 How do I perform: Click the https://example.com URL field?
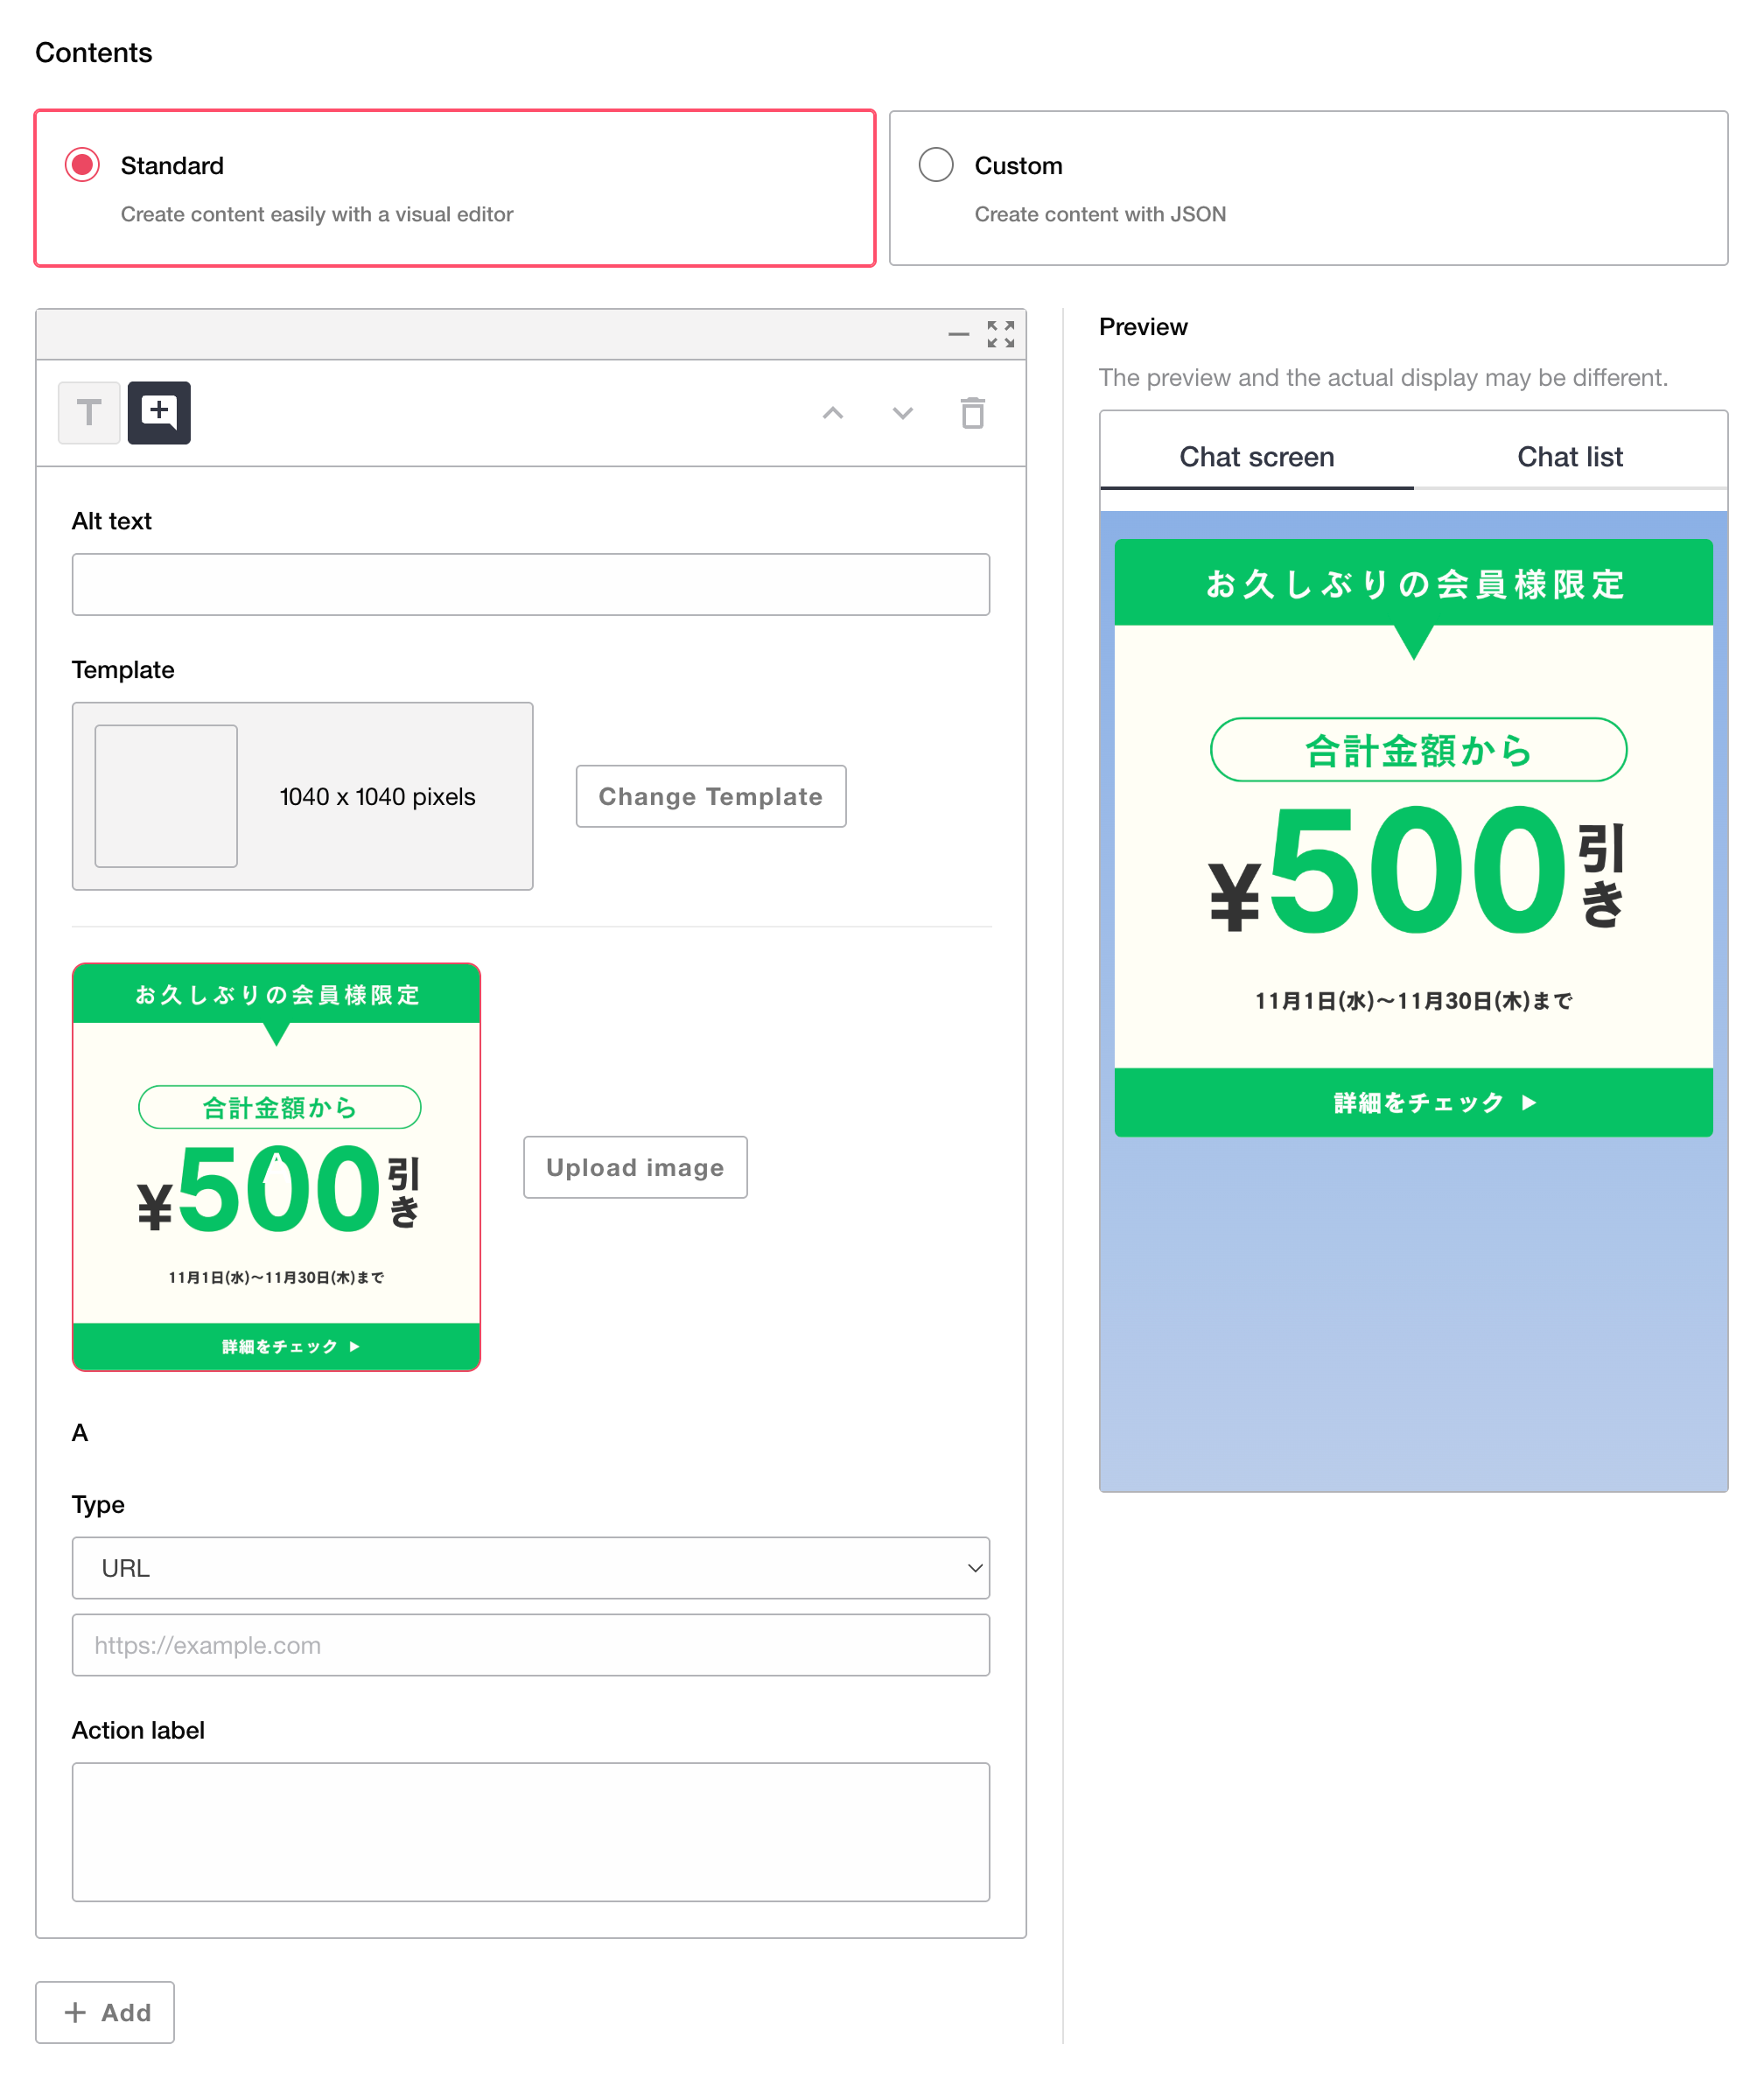tap(530, 1644)
